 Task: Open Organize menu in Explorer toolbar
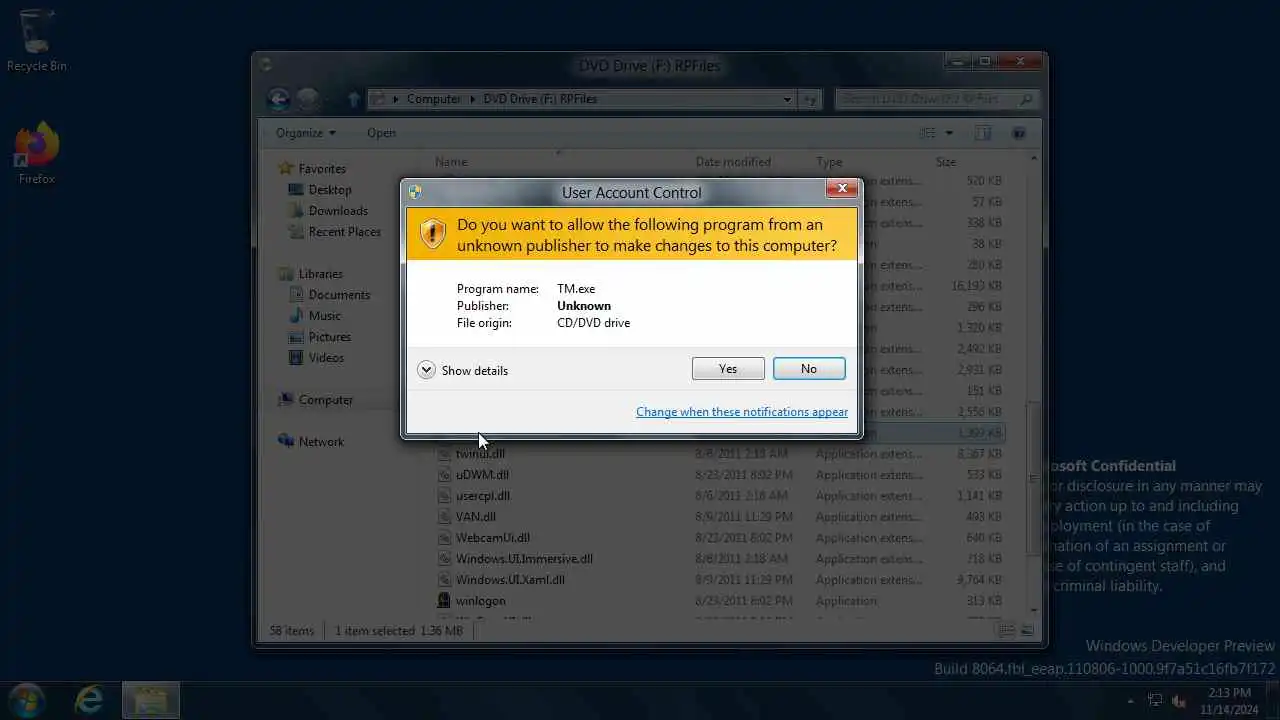(306, 133)
